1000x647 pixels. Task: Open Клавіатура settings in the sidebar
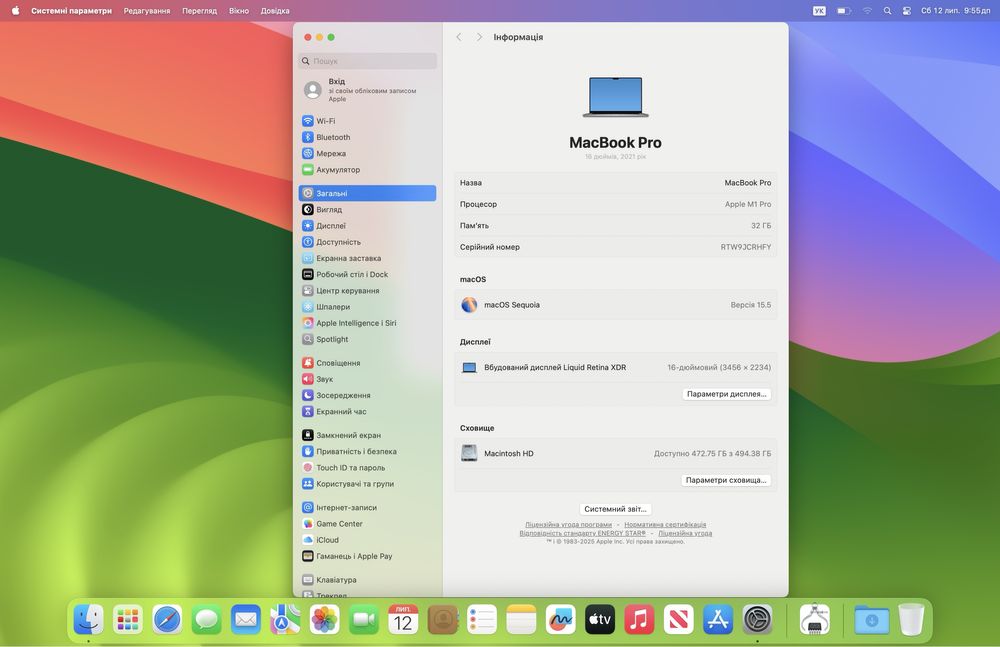tap(367, 580)
